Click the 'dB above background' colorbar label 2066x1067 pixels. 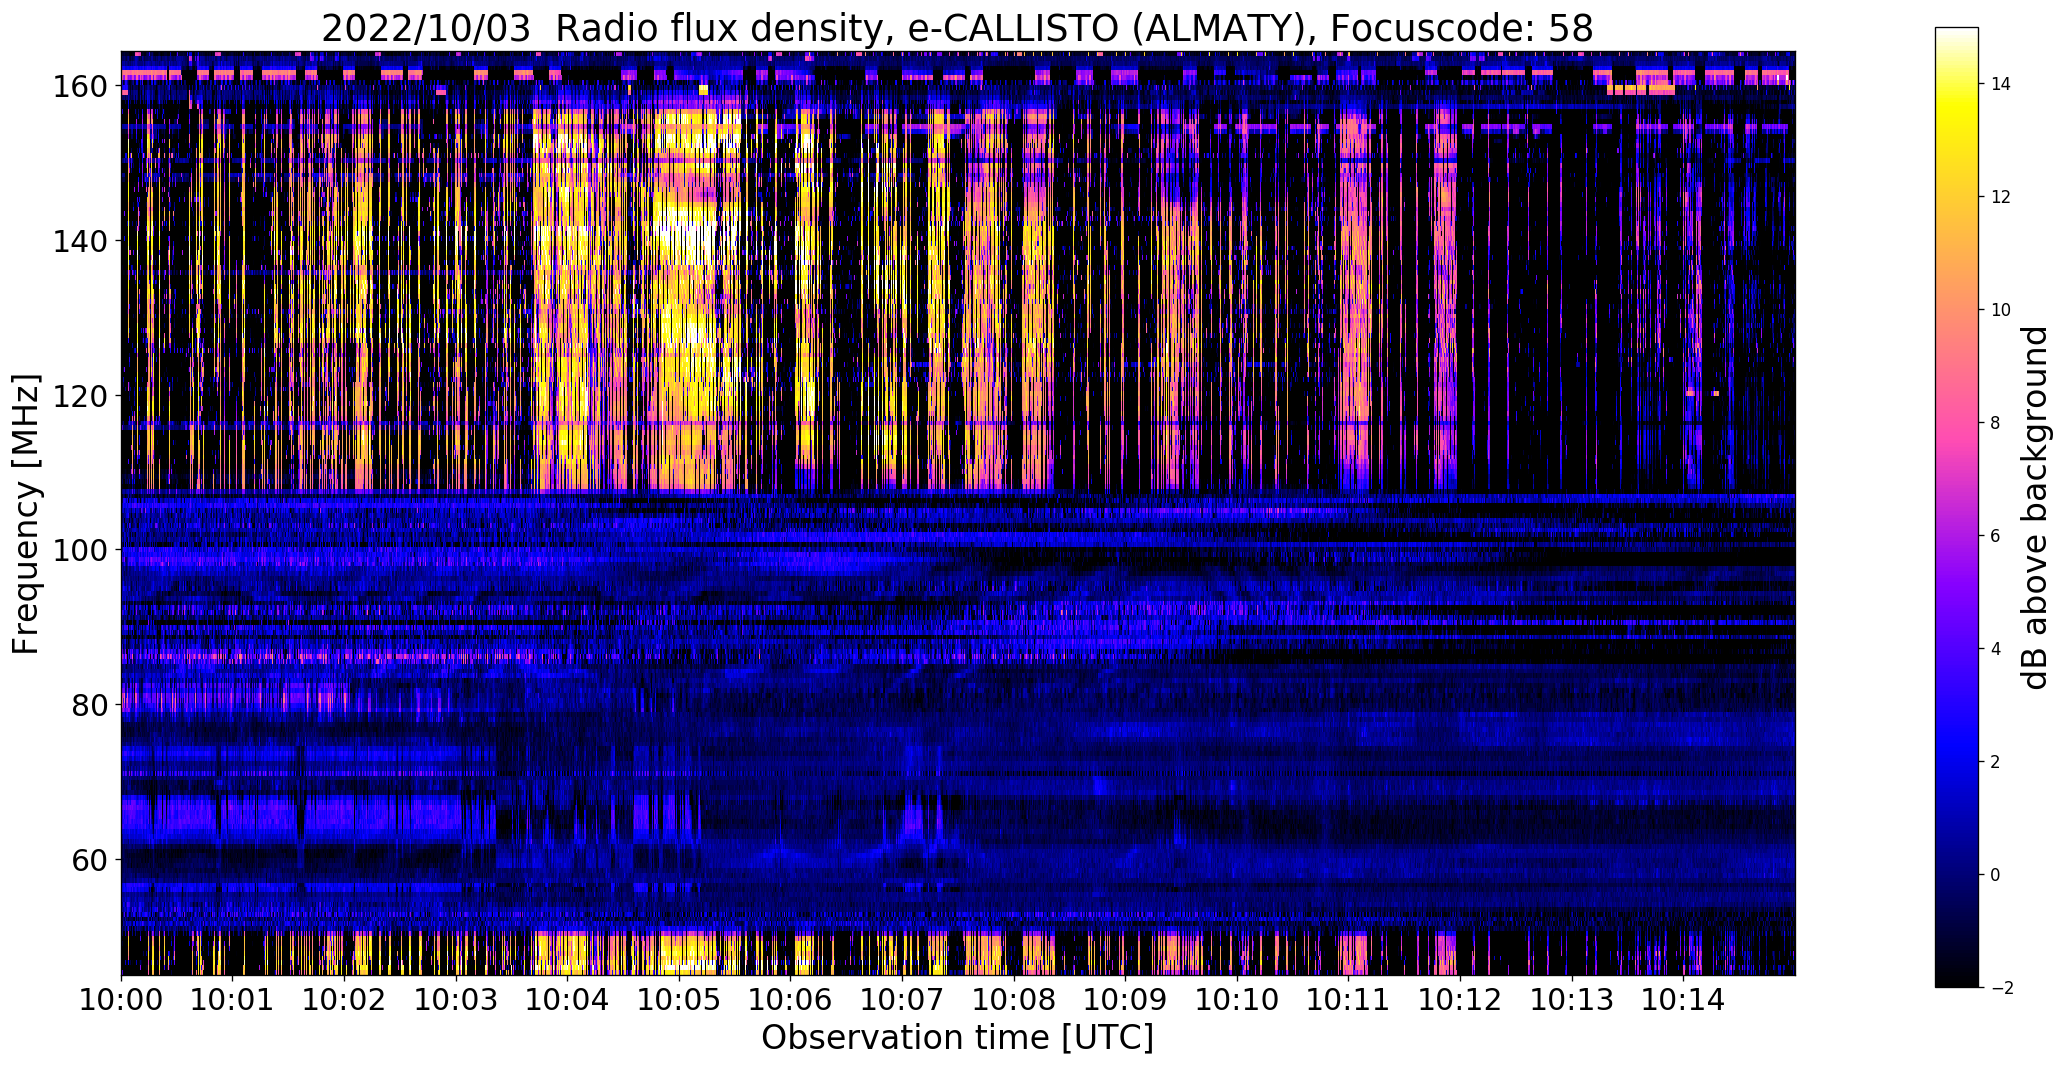[x=2035, y=508]
